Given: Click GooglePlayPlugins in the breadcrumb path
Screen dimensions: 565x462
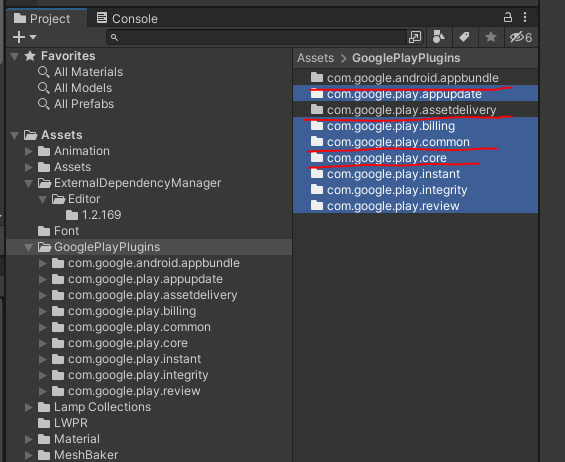Looking at the screenshot, I should pyautogui.click(x=406, y=58).
